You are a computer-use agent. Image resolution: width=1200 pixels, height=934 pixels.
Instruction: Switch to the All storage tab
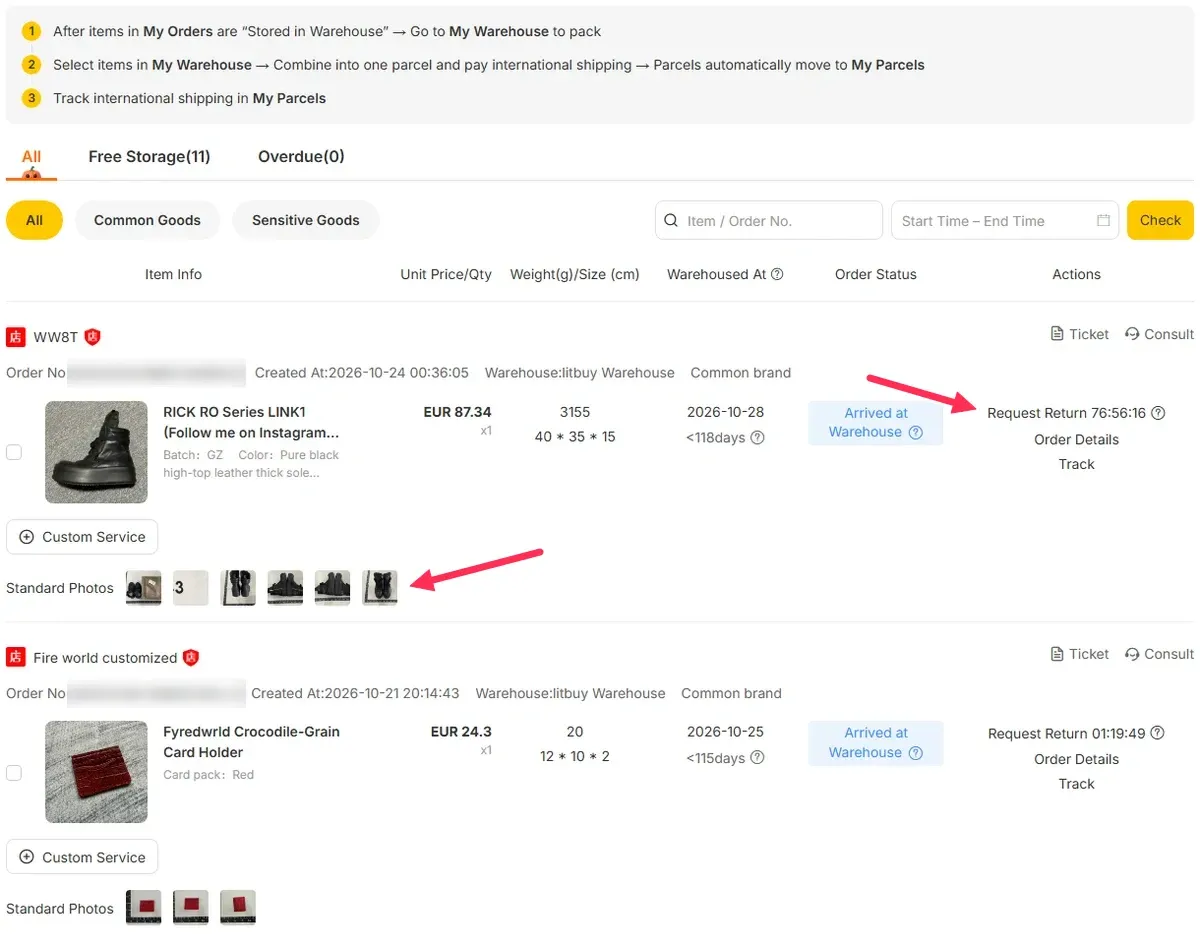tap(31, 157)
